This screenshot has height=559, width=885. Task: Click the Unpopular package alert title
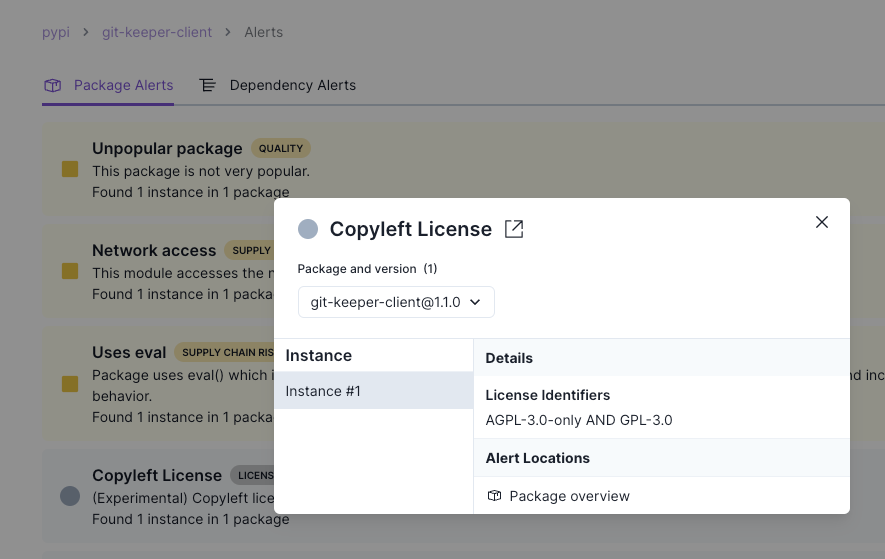tap(167, 148)
